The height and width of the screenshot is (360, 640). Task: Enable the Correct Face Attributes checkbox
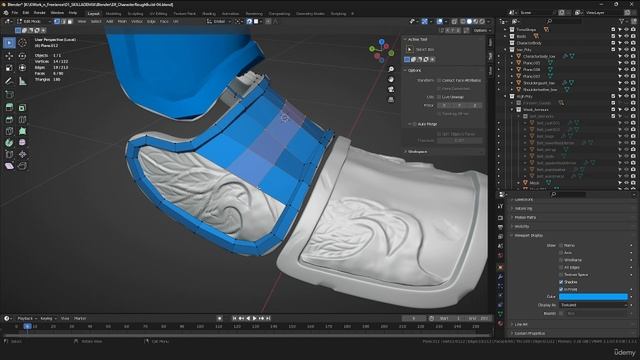tap(439, 80)
